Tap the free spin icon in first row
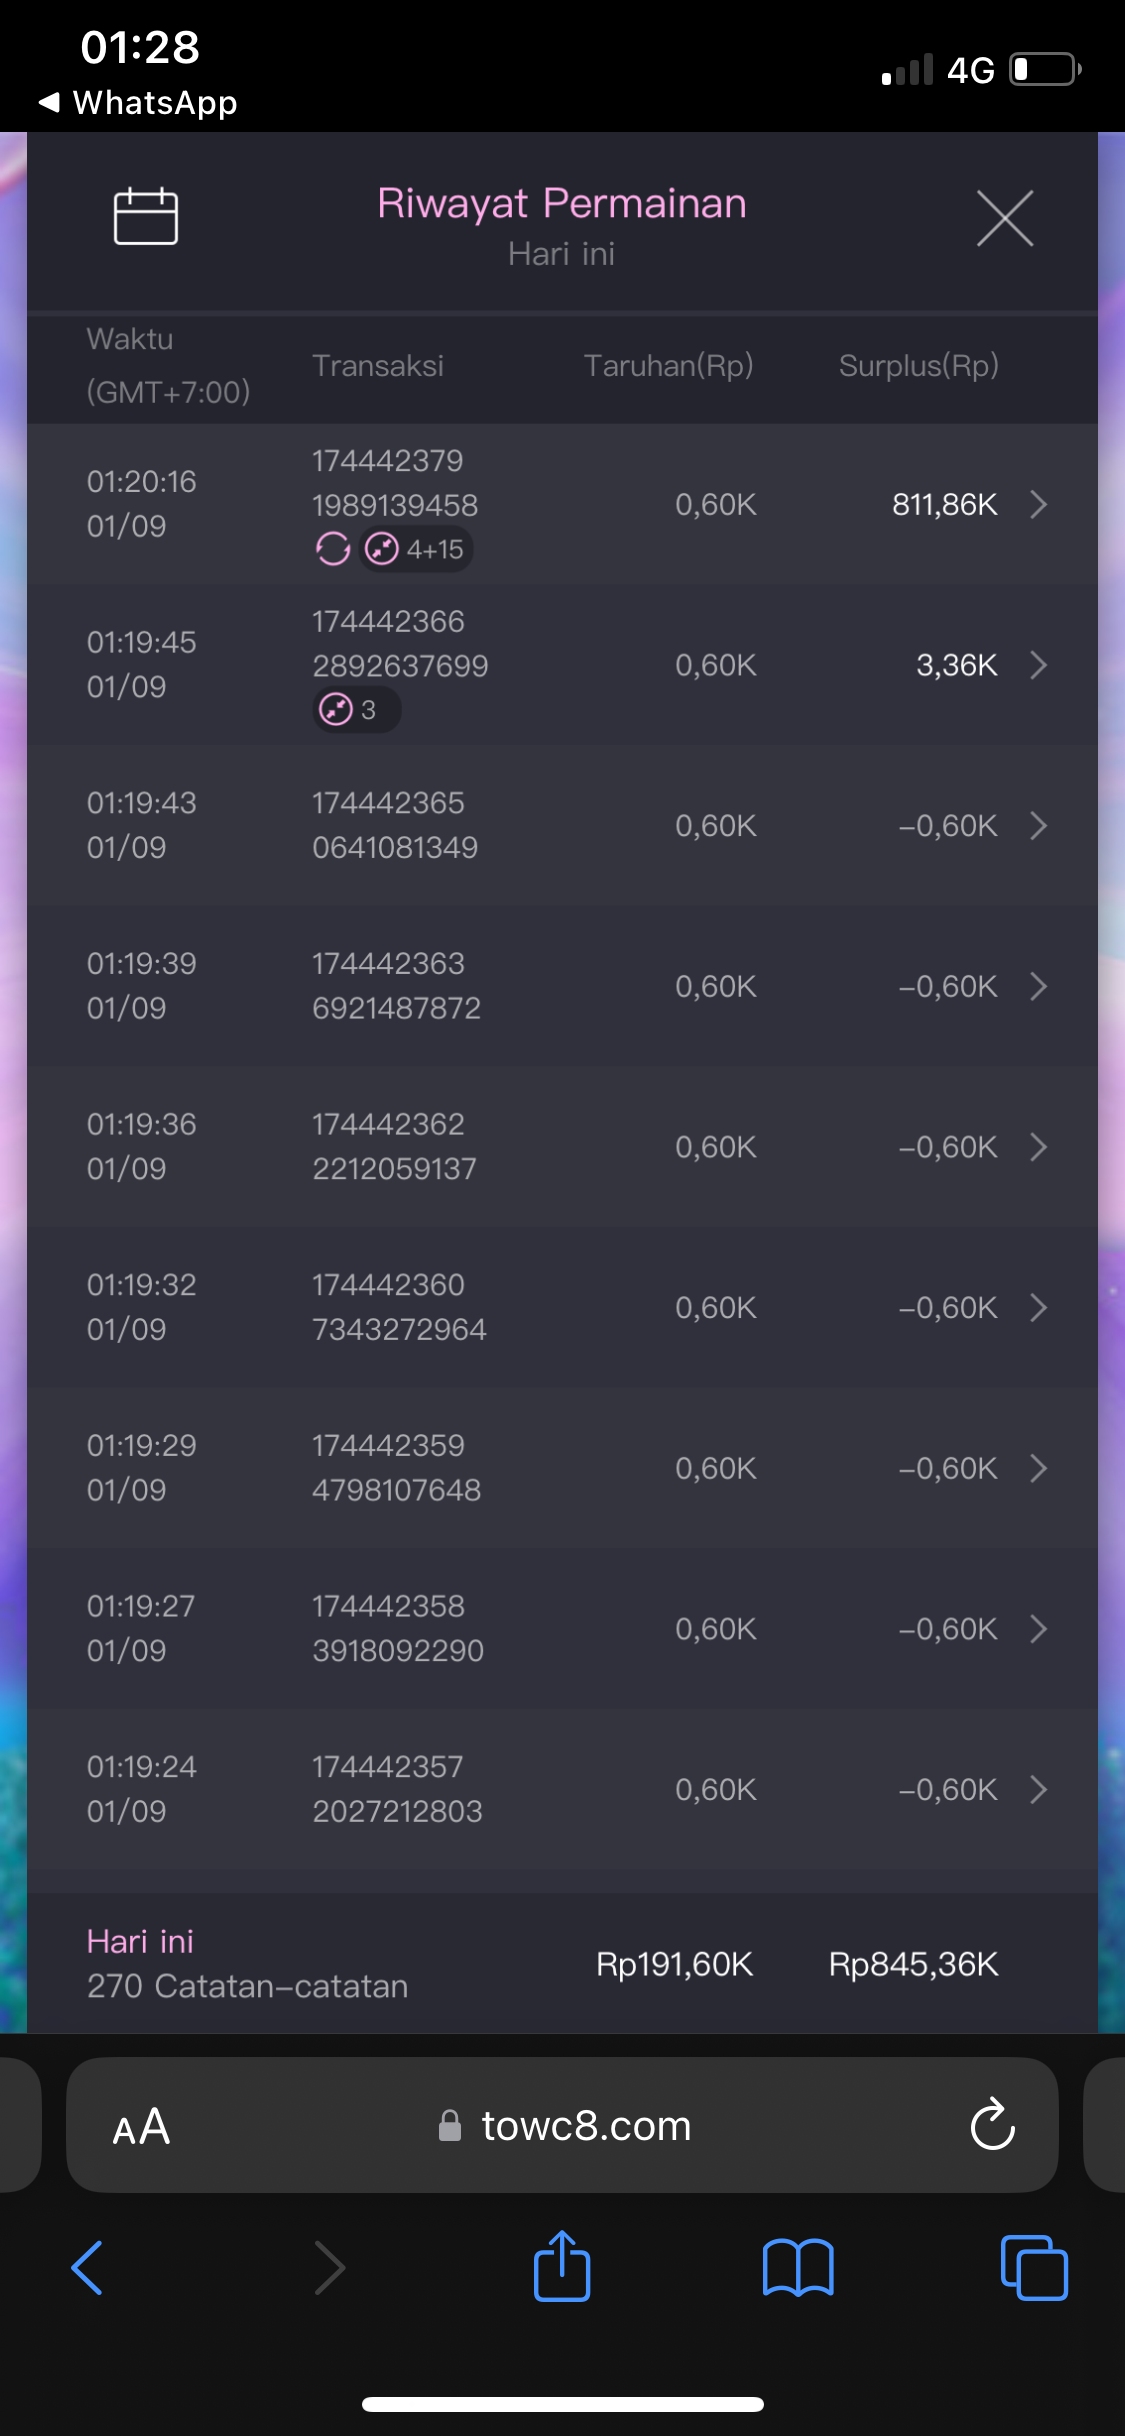This screenshot has width=1125, height=2436. pos(333,549)
